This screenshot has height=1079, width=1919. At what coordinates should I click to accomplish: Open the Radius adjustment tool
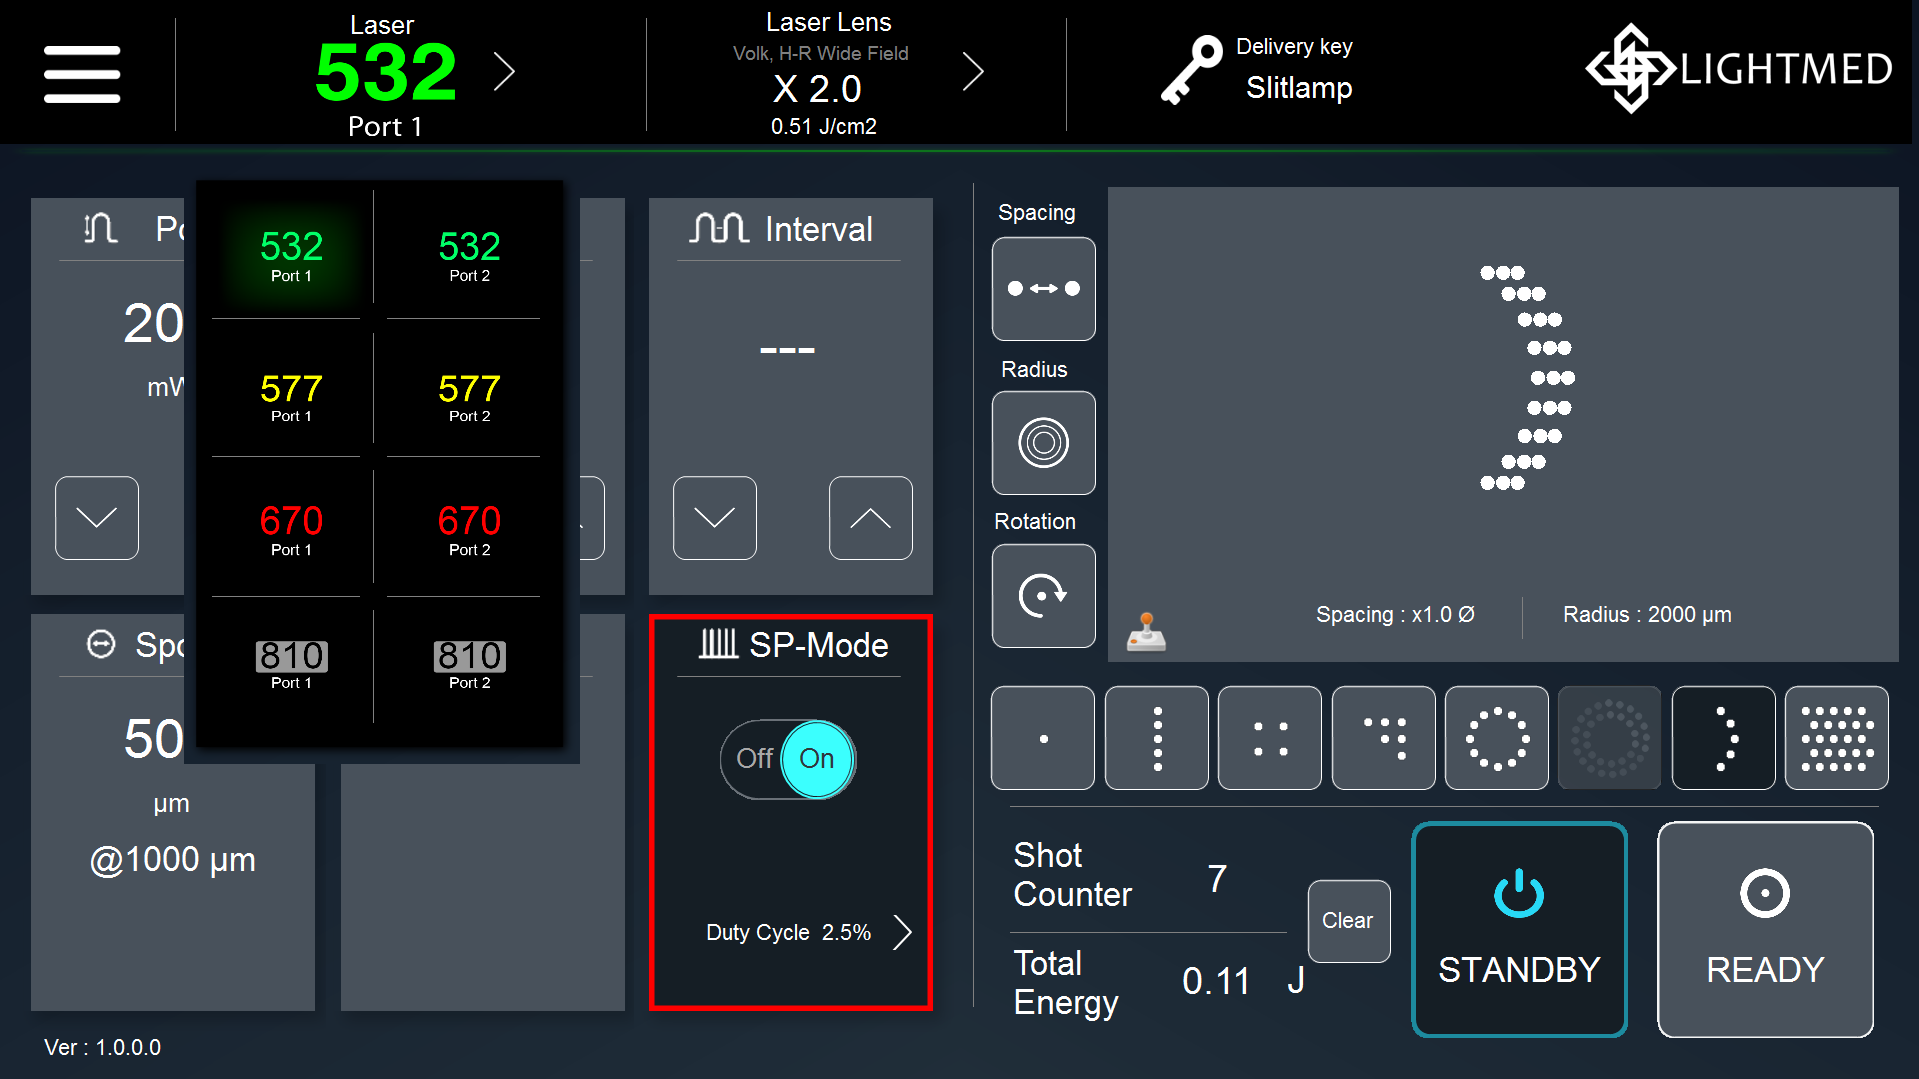1043,443
